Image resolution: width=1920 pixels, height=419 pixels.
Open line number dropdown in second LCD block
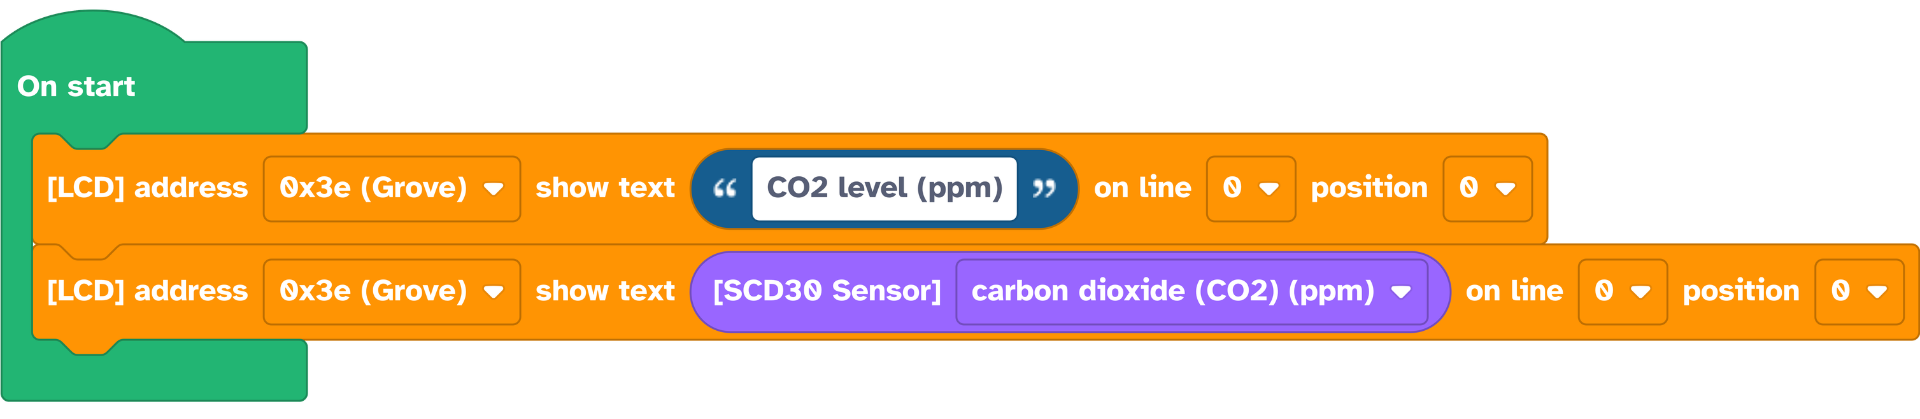point(1622,291)
